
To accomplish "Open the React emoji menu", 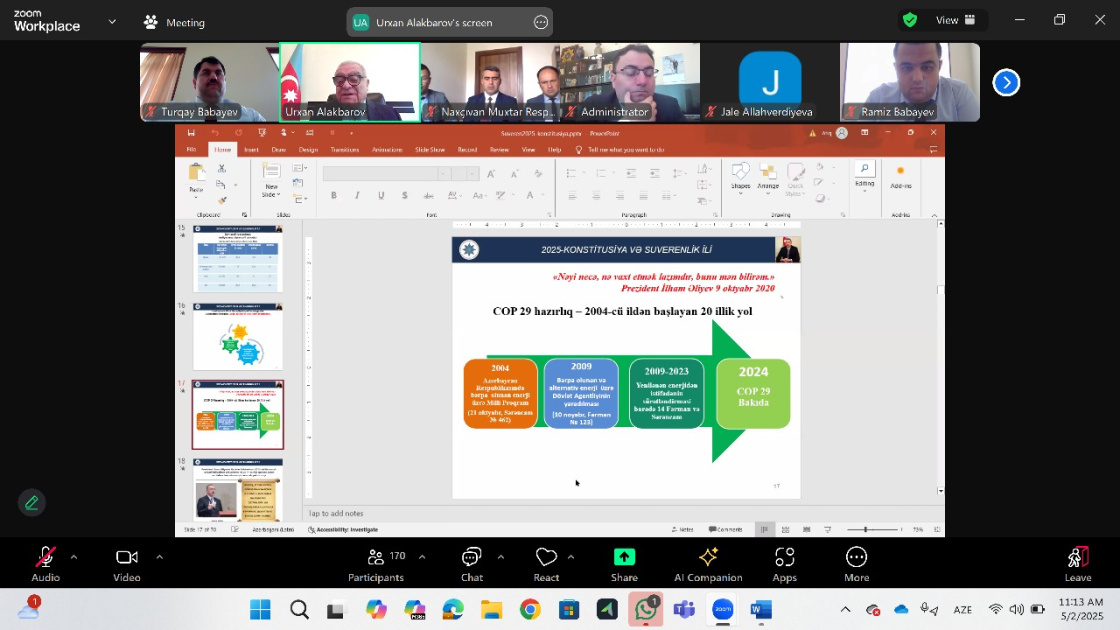I will click(x=546, y=564).
